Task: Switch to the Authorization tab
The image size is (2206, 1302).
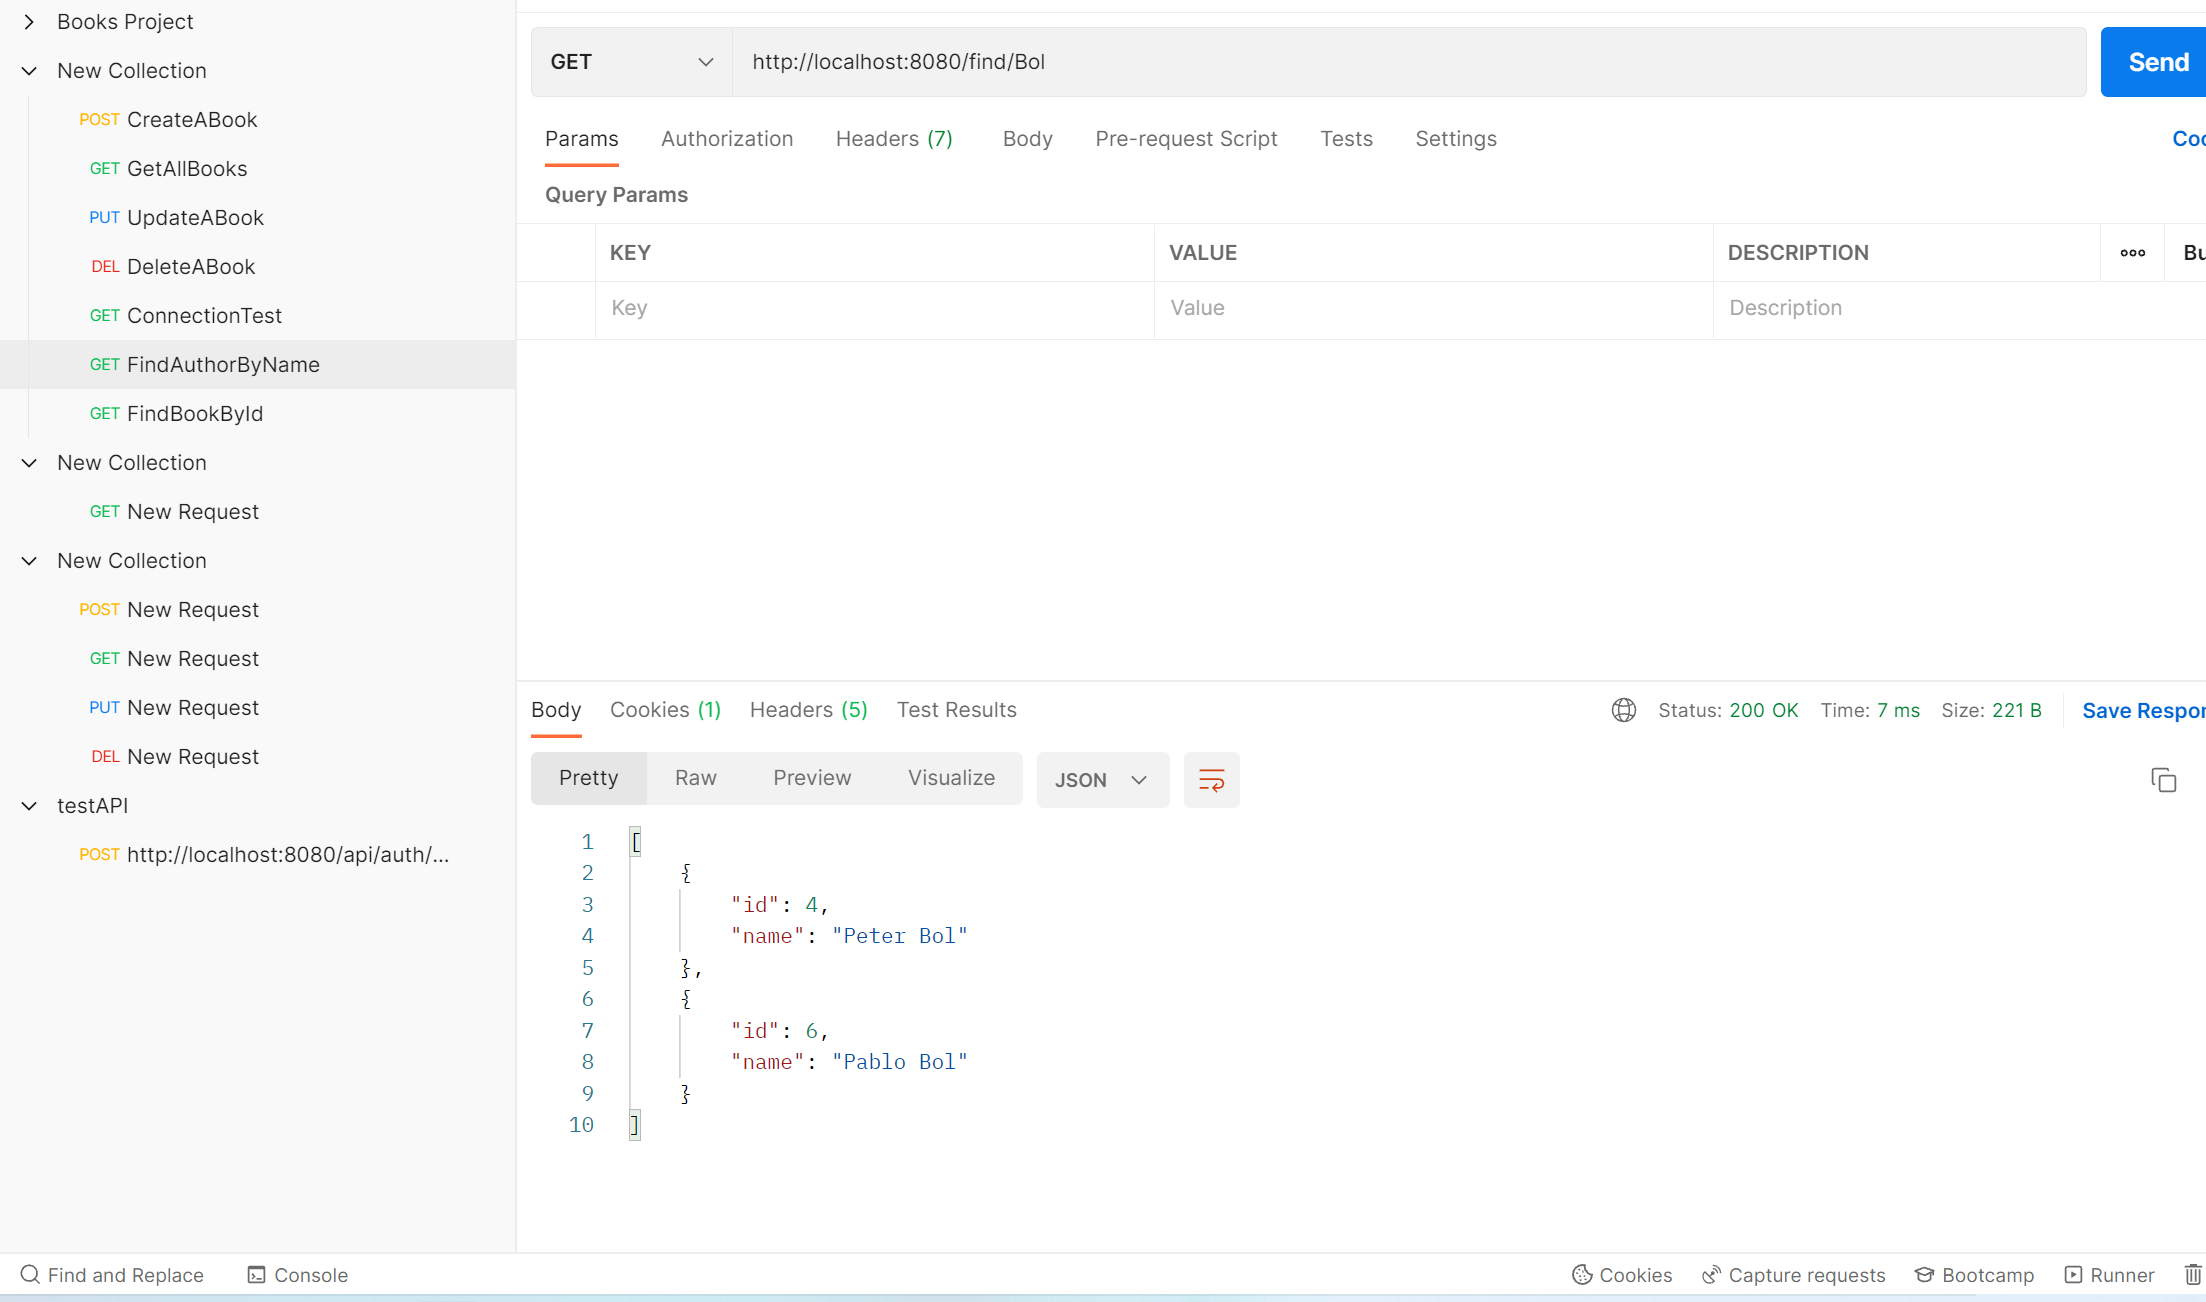Action: (727, 139)
